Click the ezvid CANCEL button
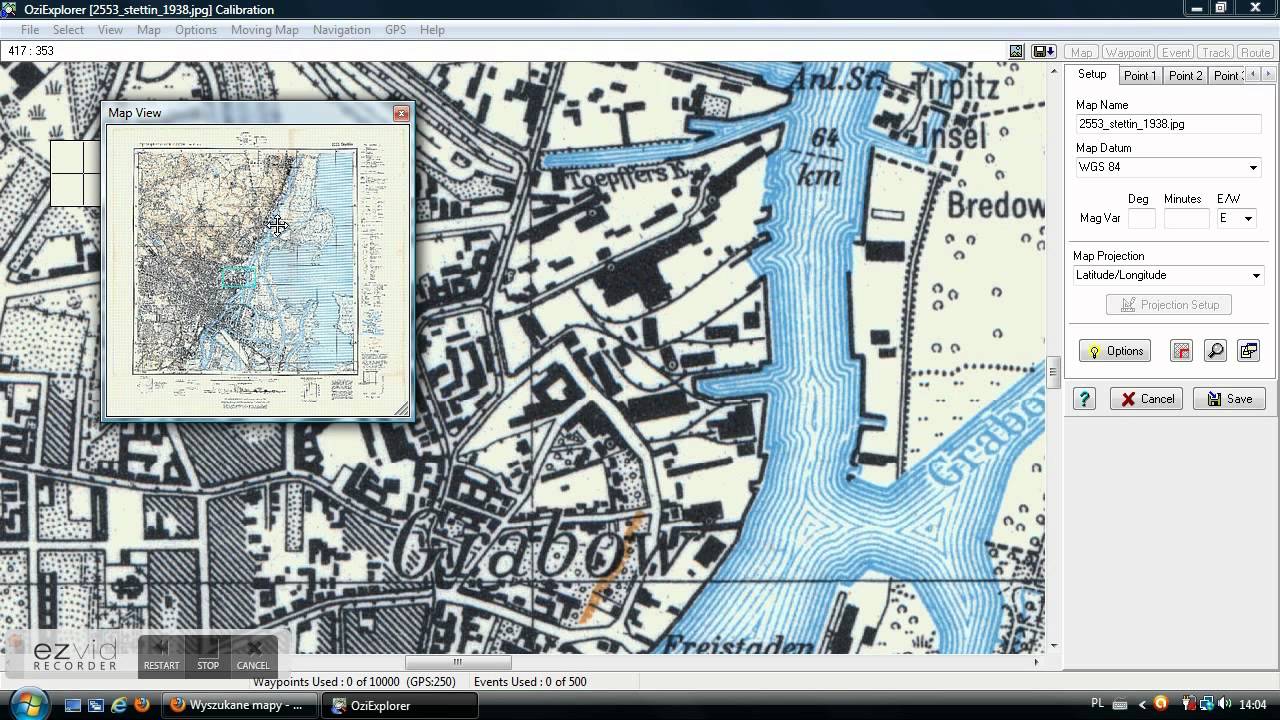This screenshot has height=720, width=1280. click(x=253, y=656)
